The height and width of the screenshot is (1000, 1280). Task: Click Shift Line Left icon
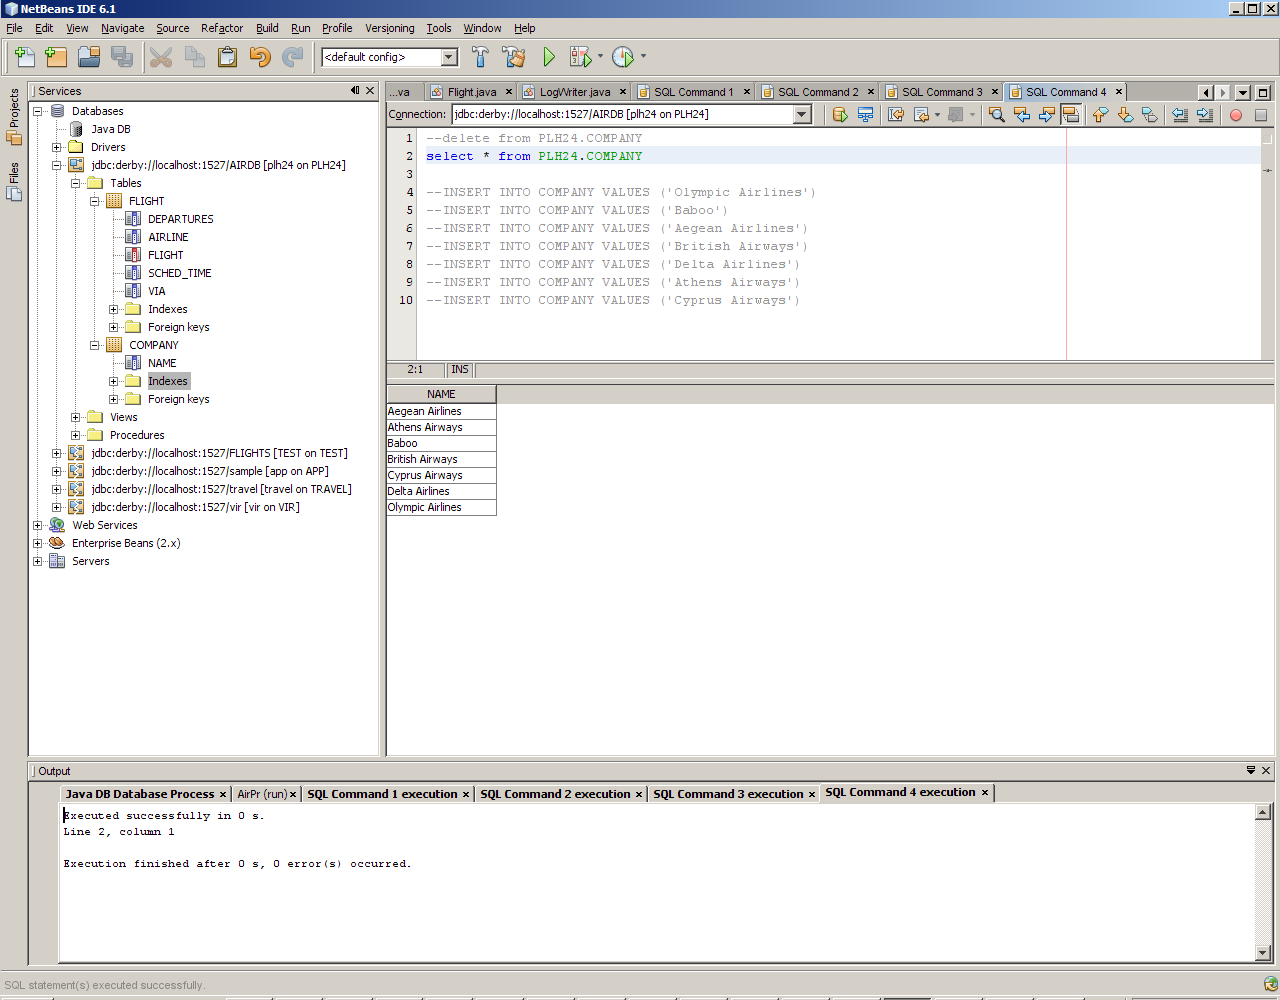pos(1180,115)
